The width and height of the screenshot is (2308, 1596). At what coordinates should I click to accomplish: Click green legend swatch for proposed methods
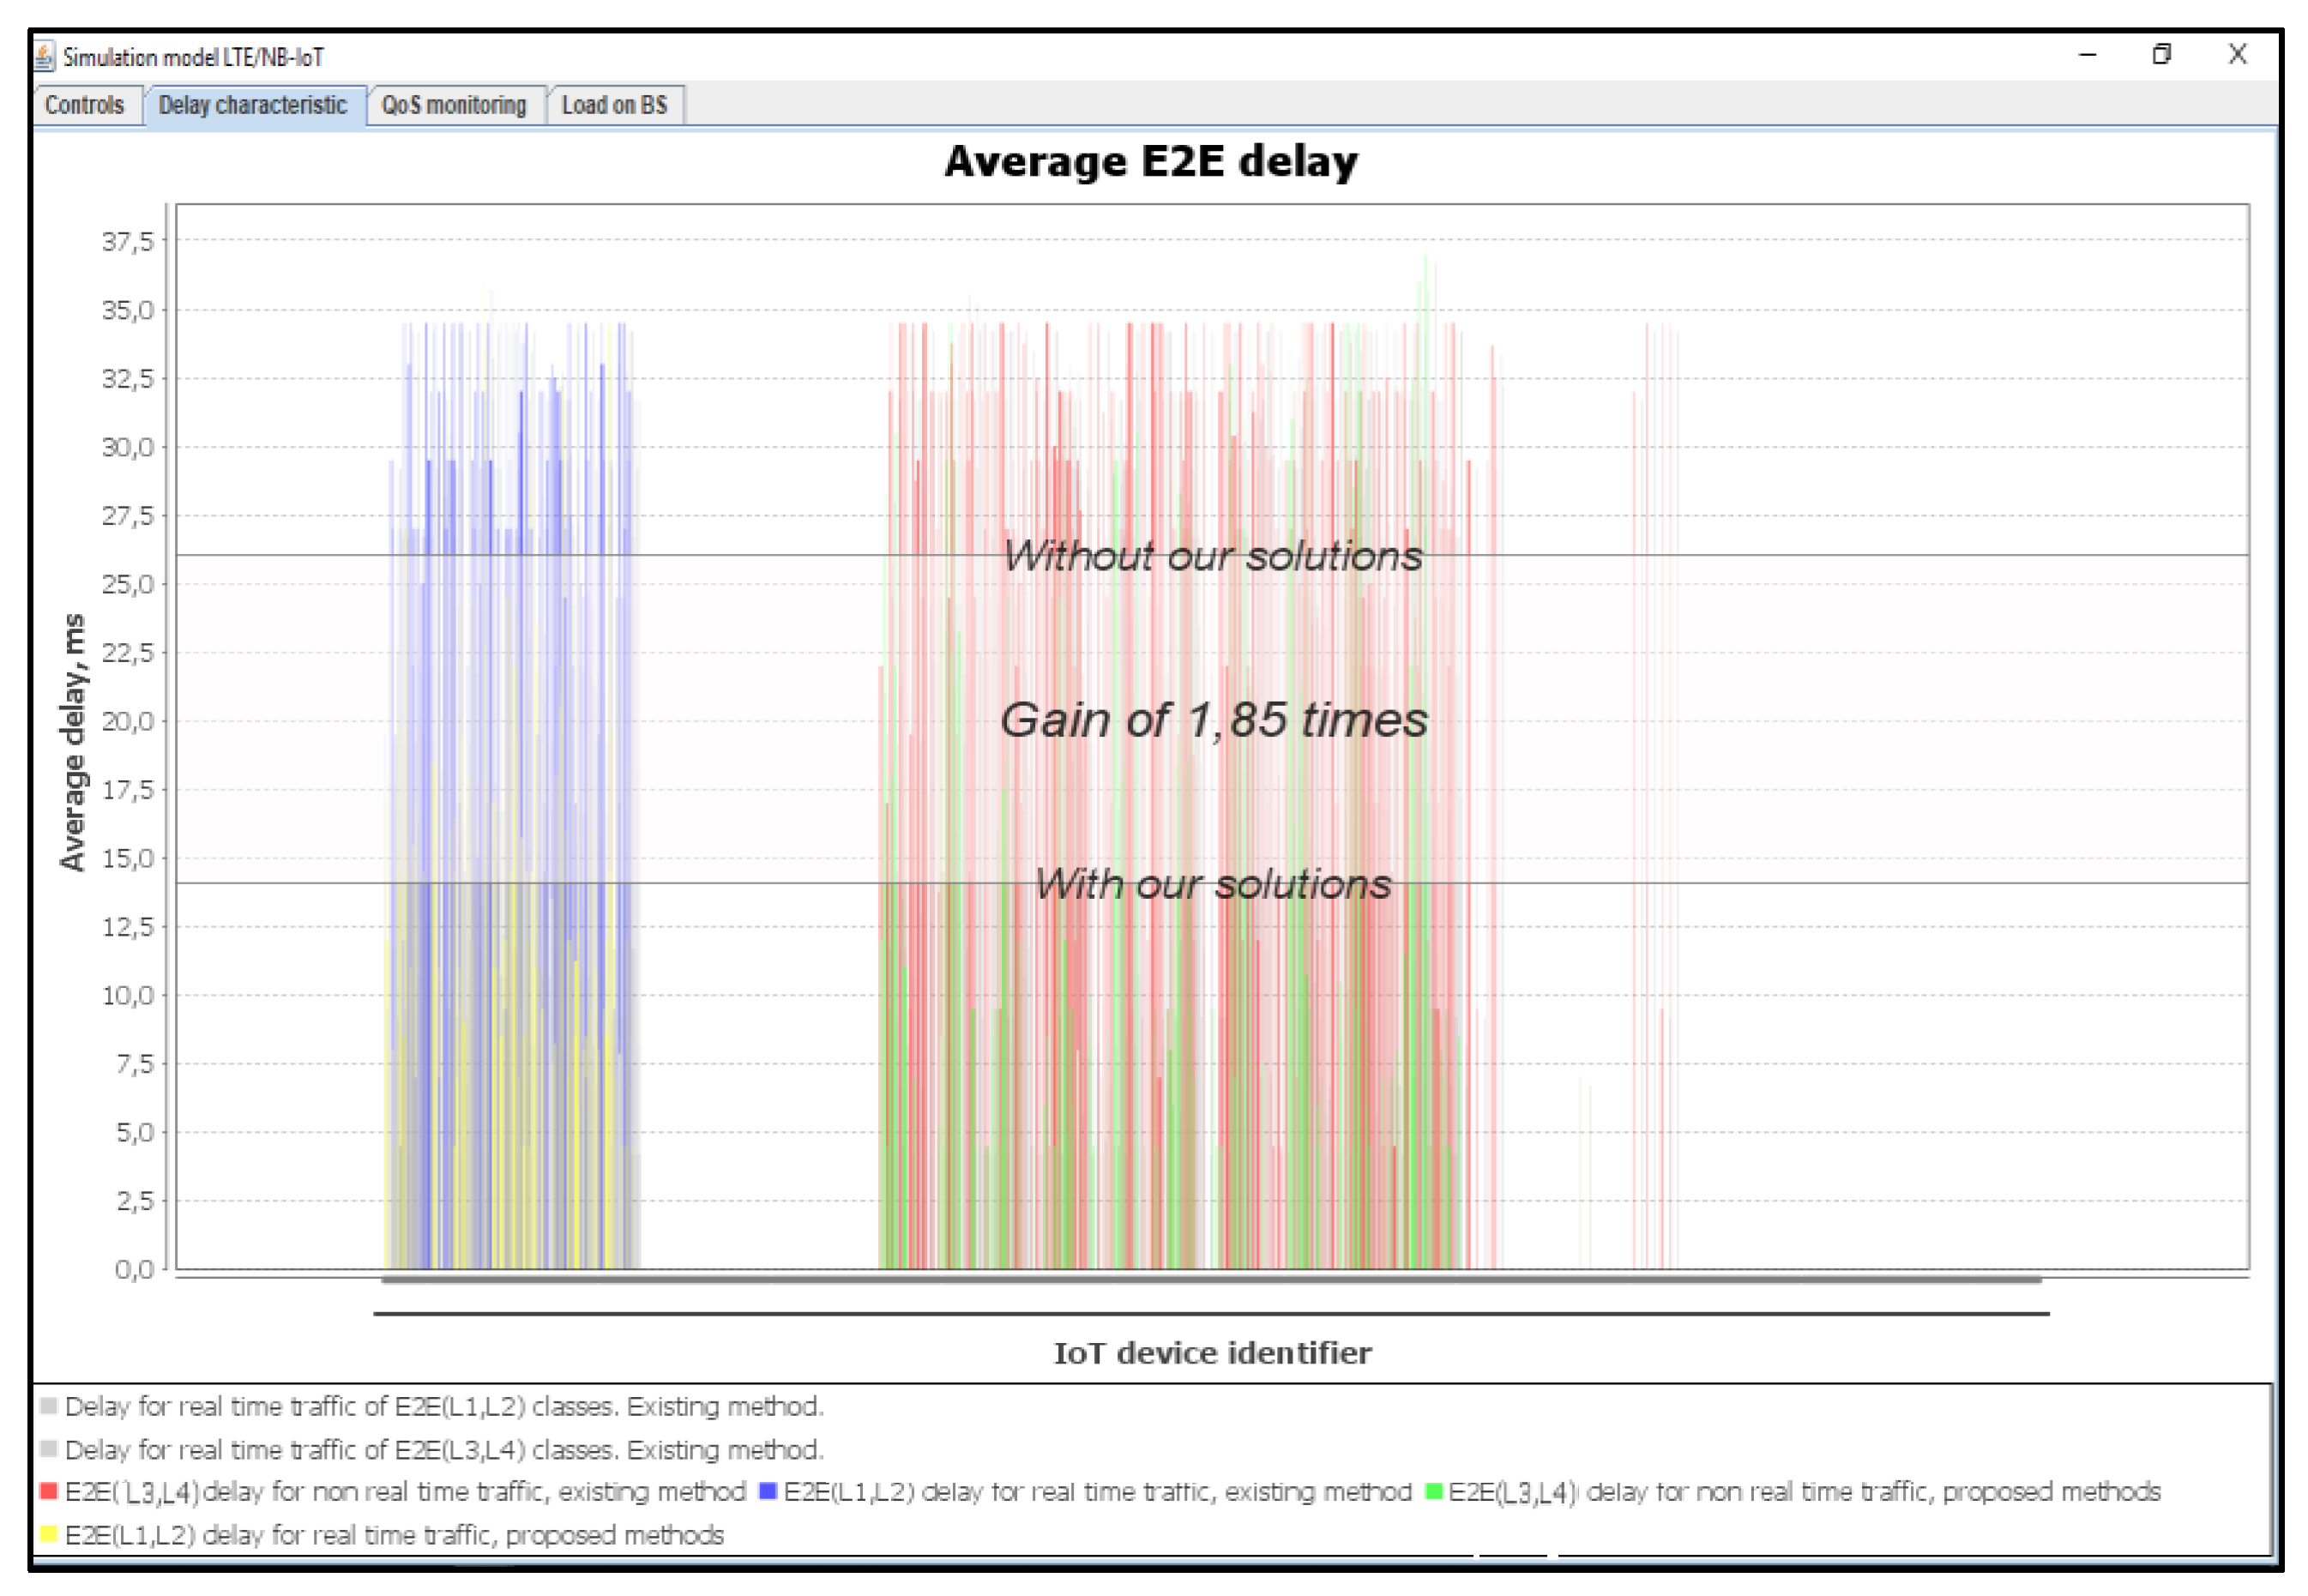(x=1433, y=1492)
